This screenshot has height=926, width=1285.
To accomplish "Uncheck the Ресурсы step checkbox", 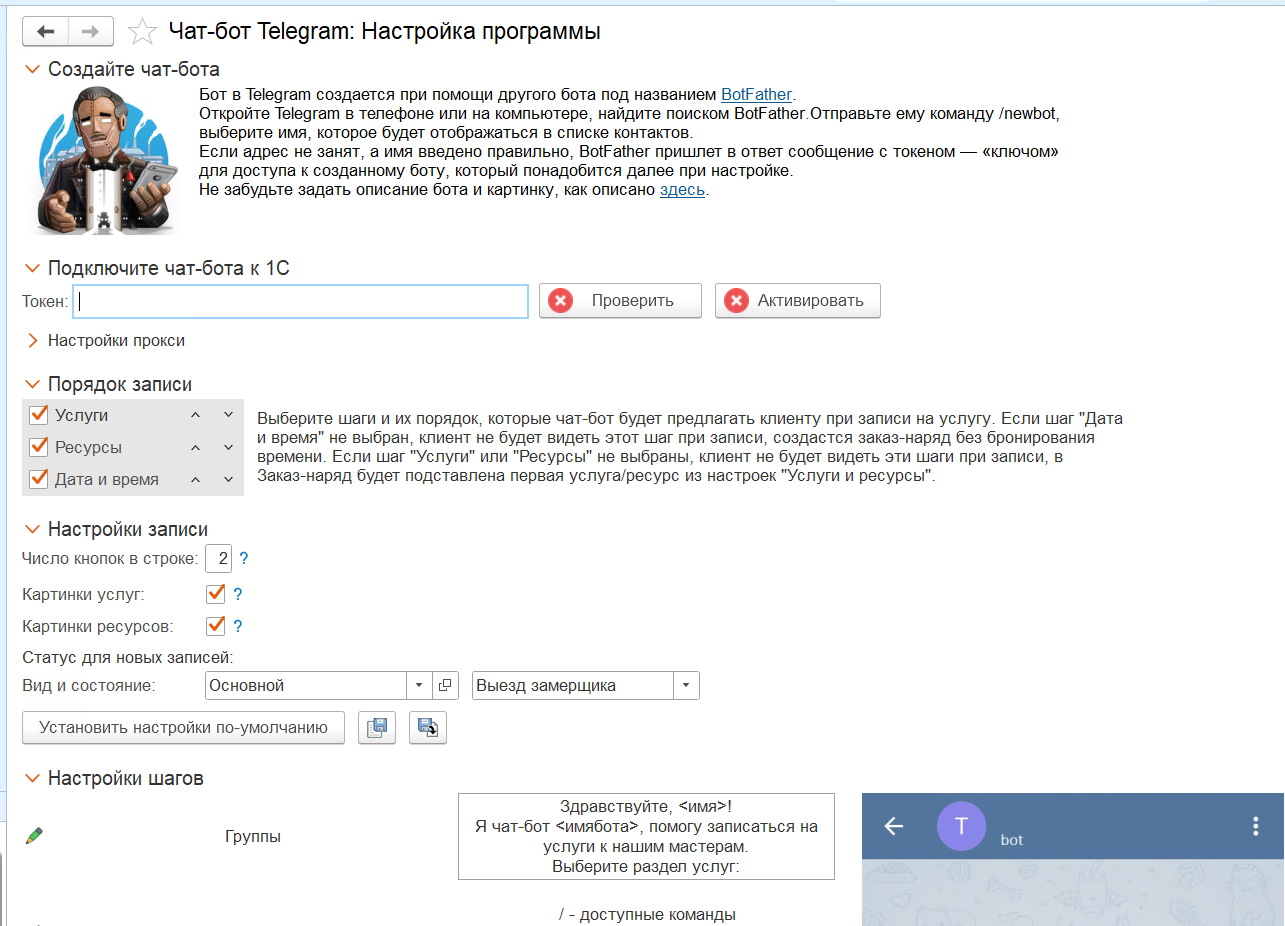I will 40,447.
